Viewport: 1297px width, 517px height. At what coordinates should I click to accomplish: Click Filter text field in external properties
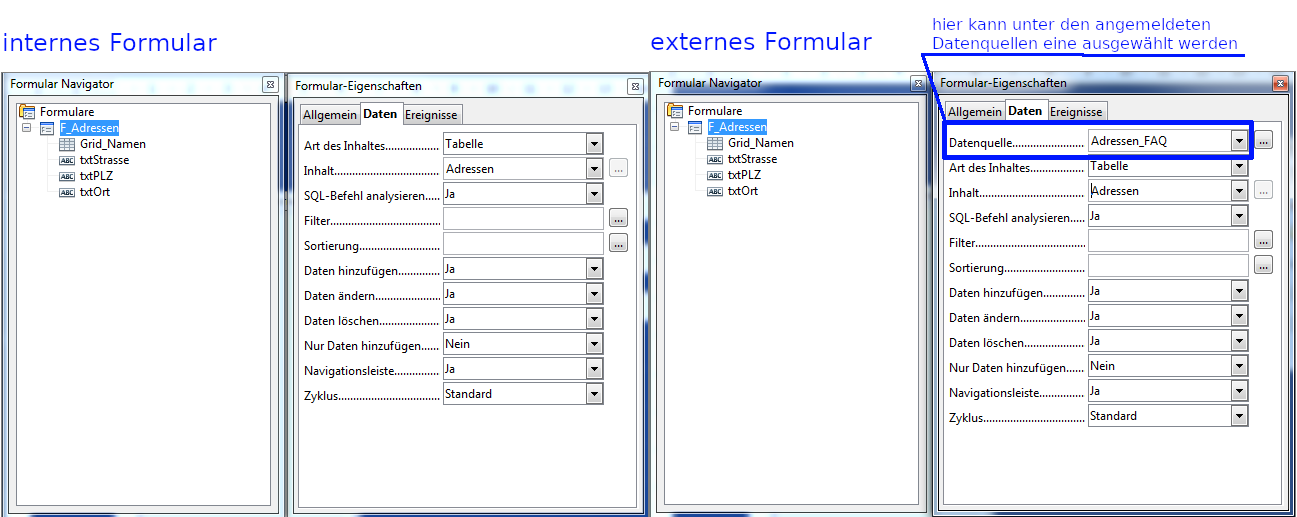tap(1169, 241)
